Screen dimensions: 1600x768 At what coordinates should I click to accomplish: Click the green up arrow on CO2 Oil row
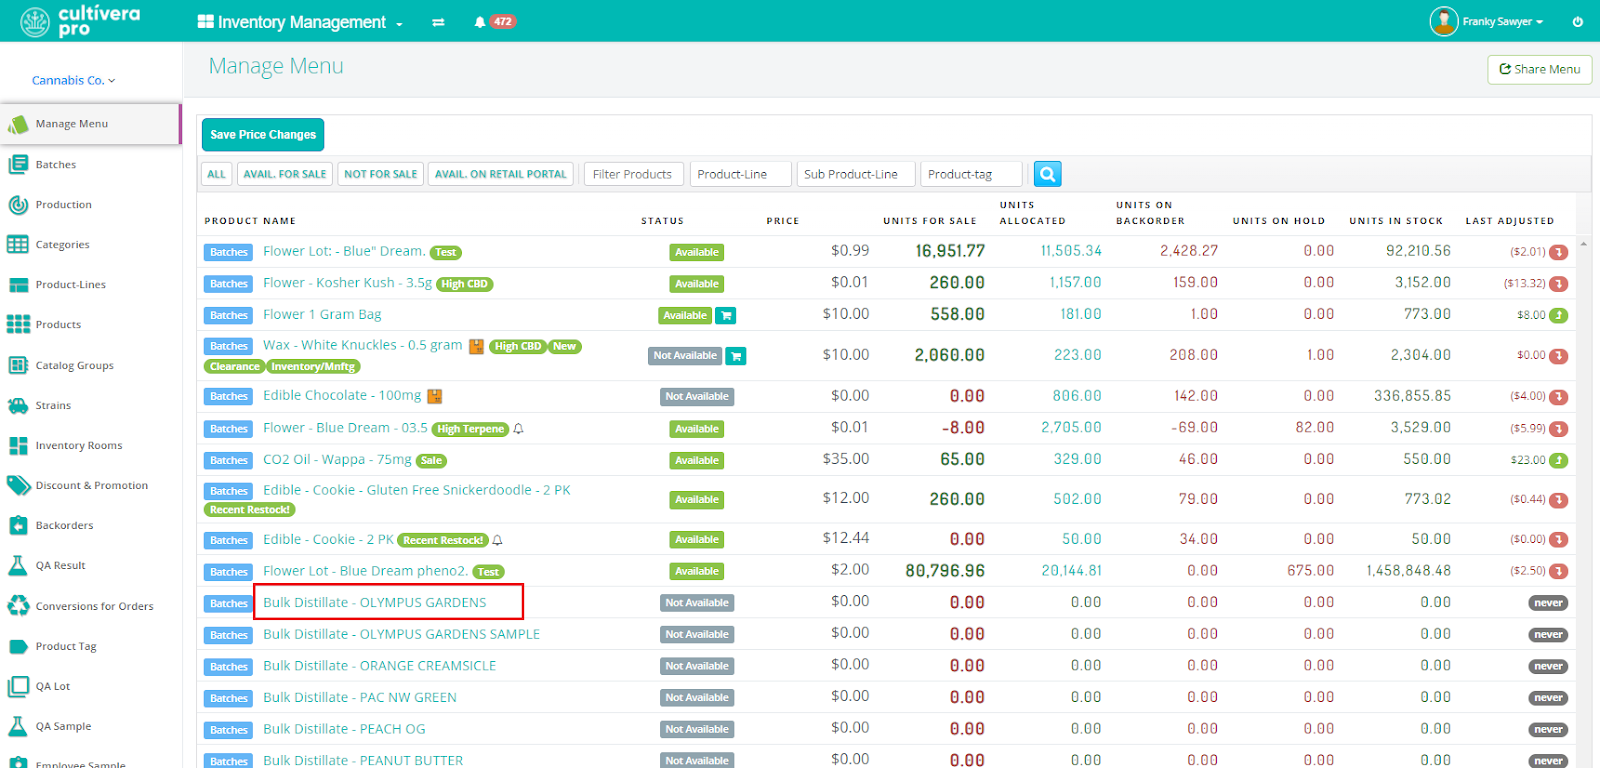tap(1558, 461)
